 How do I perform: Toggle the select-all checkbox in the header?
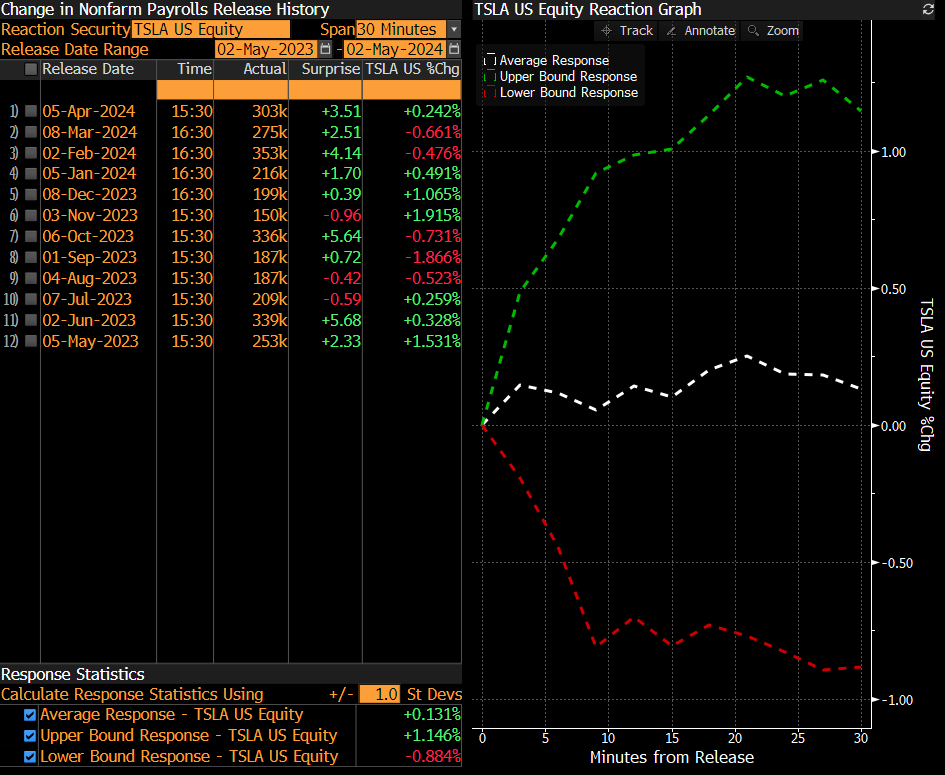30,69
